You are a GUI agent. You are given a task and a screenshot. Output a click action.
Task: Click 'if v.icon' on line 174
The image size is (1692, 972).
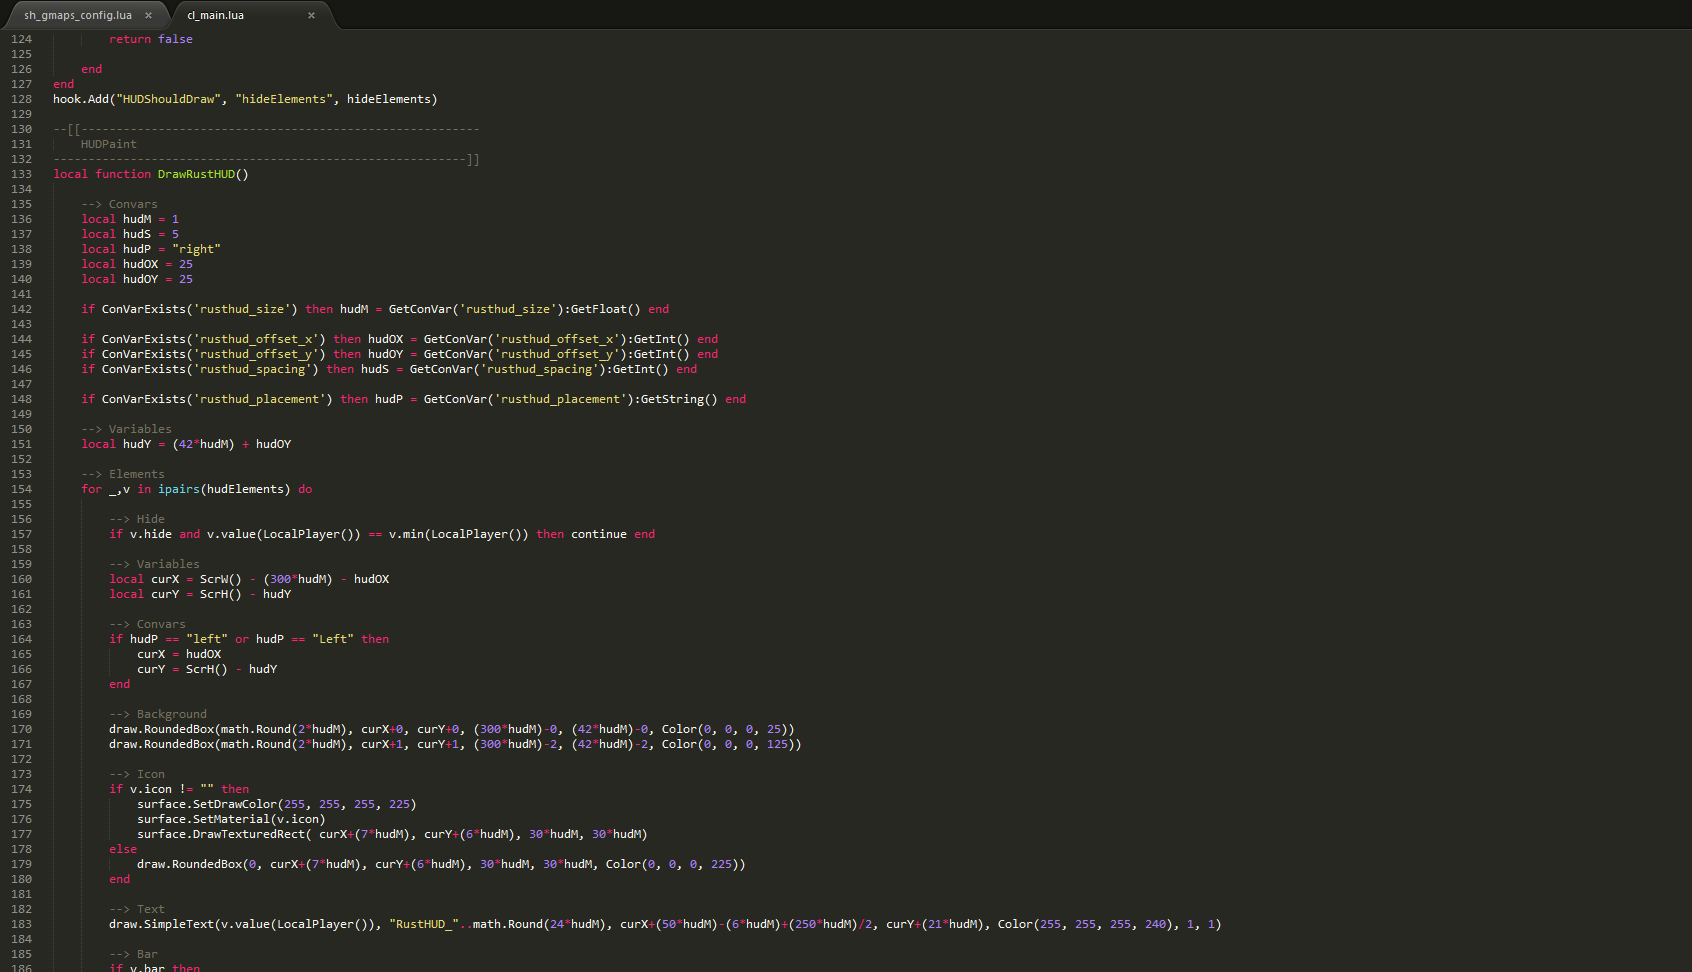140,789
